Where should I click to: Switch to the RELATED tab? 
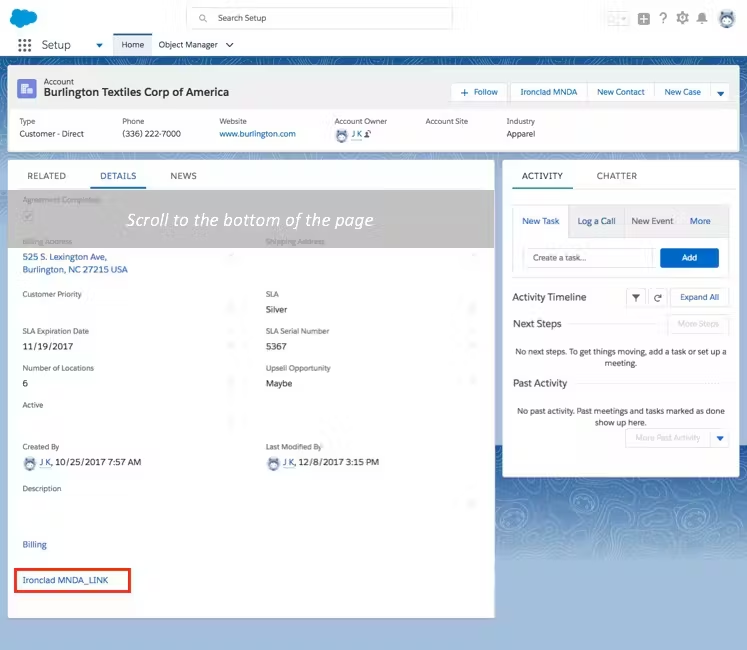pos(47,176)
